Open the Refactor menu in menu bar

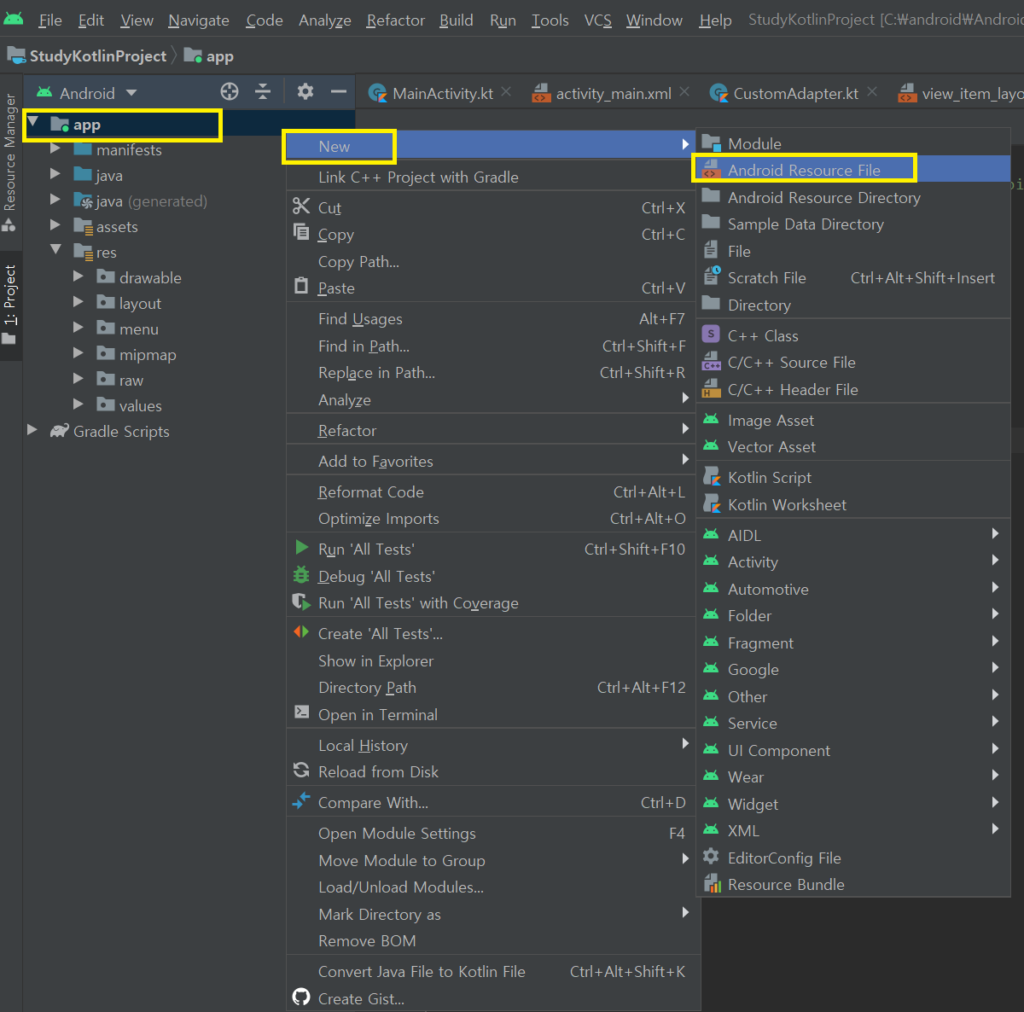tap(395, 20)
